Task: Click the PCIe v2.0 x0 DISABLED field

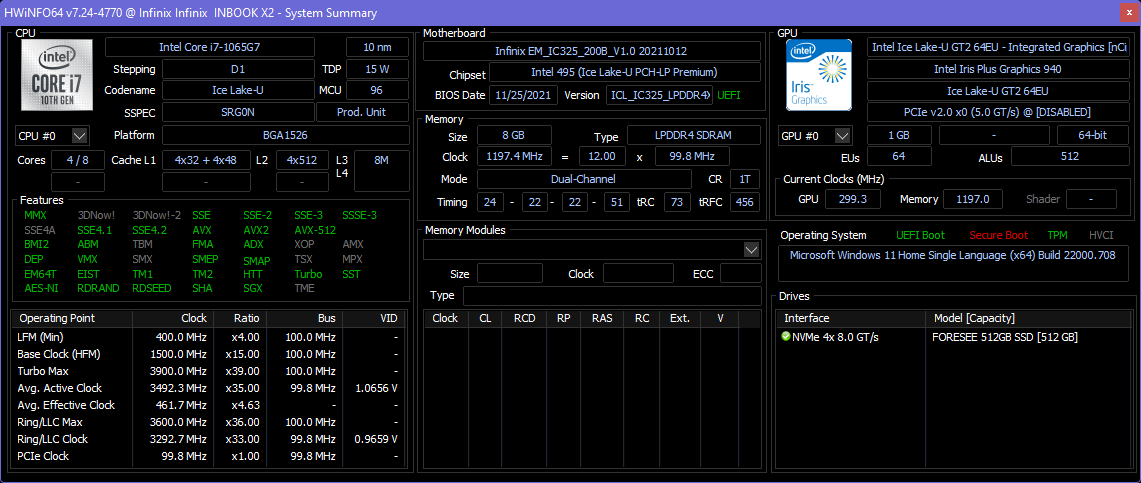Action: click(x=998, y=113)
